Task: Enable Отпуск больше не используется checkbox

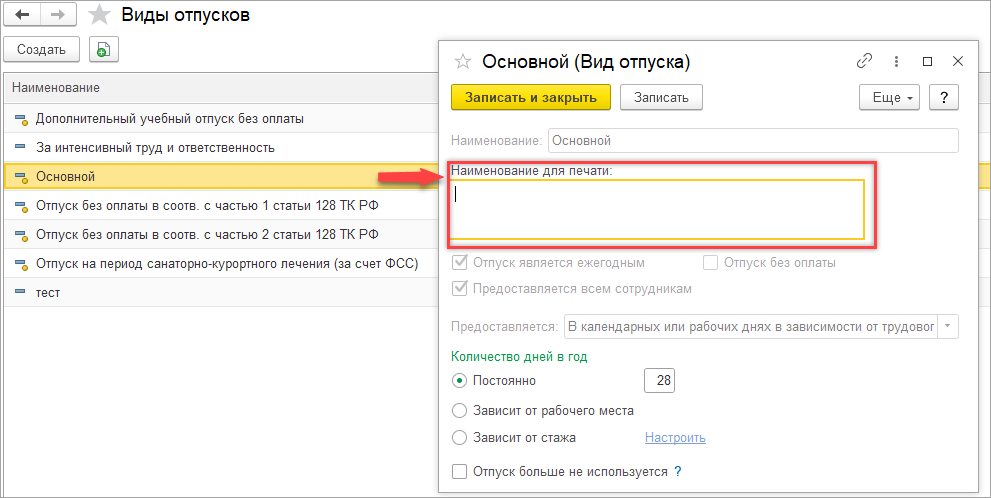Action: [x=460, y=471]
